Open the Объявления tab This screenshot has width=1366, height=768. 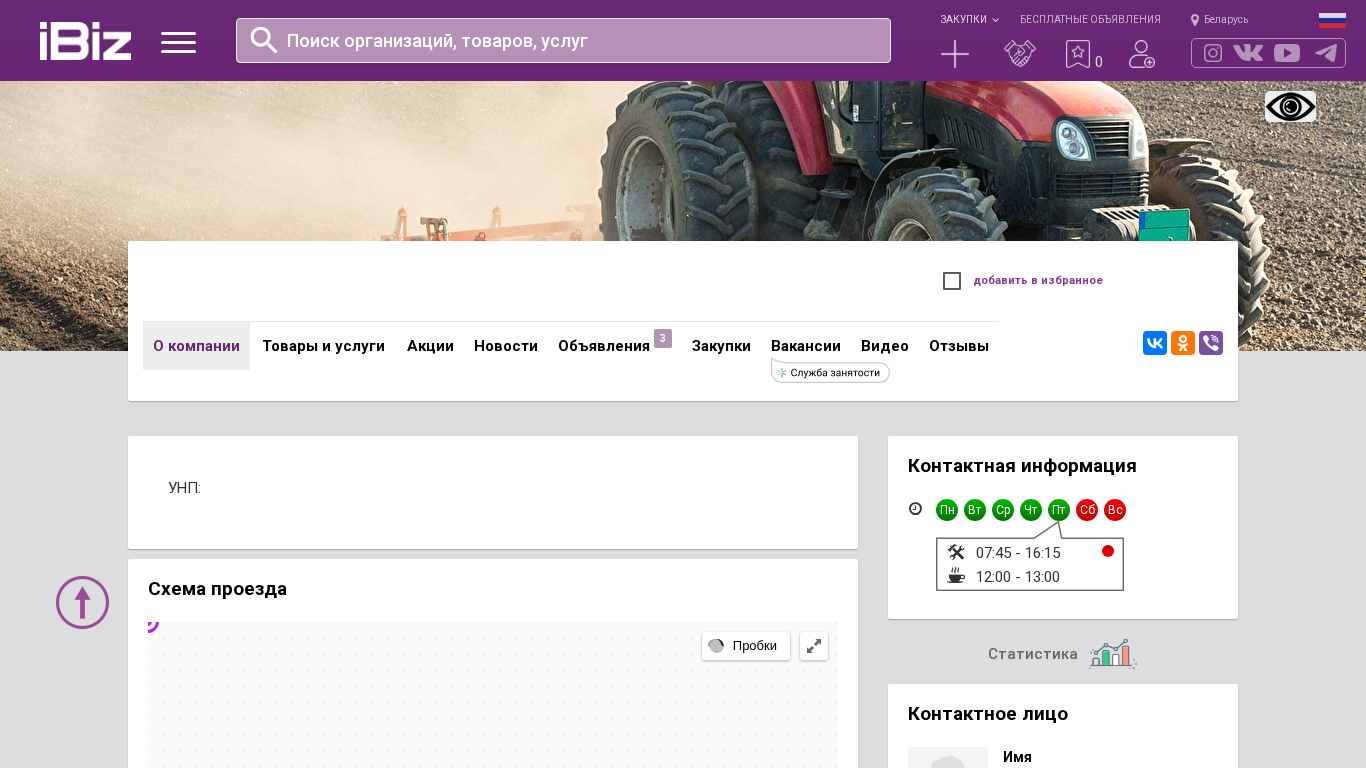(x=604, y=346)
